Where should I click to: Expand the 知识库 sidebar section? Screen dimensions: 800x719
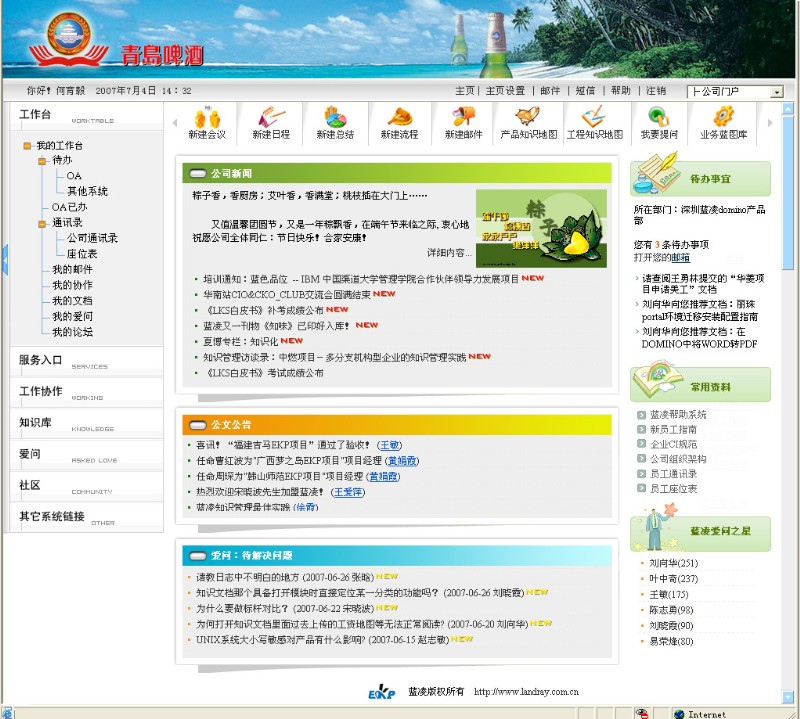[86, 424]
